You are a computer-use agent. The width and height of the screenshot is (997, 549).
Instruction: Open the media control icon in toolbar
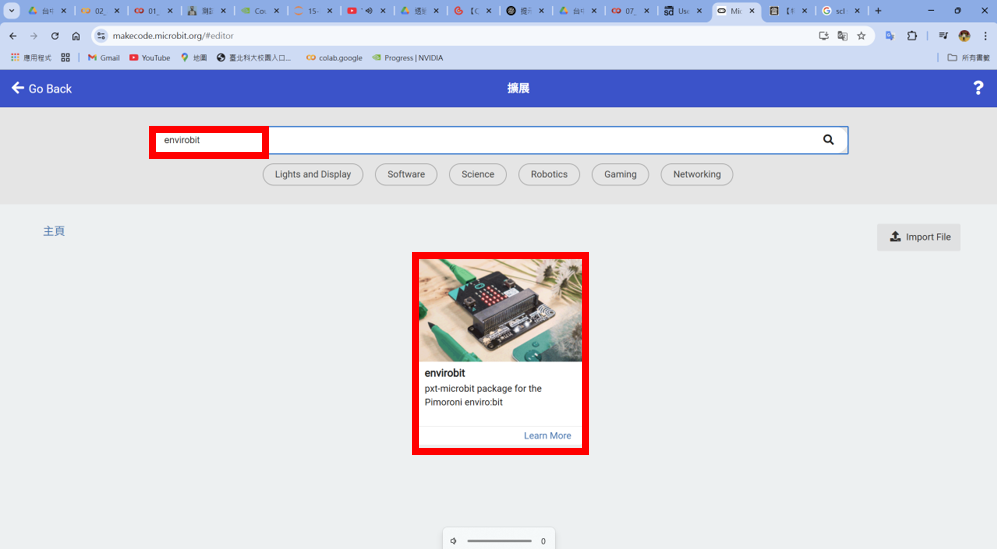pos(943,36)
